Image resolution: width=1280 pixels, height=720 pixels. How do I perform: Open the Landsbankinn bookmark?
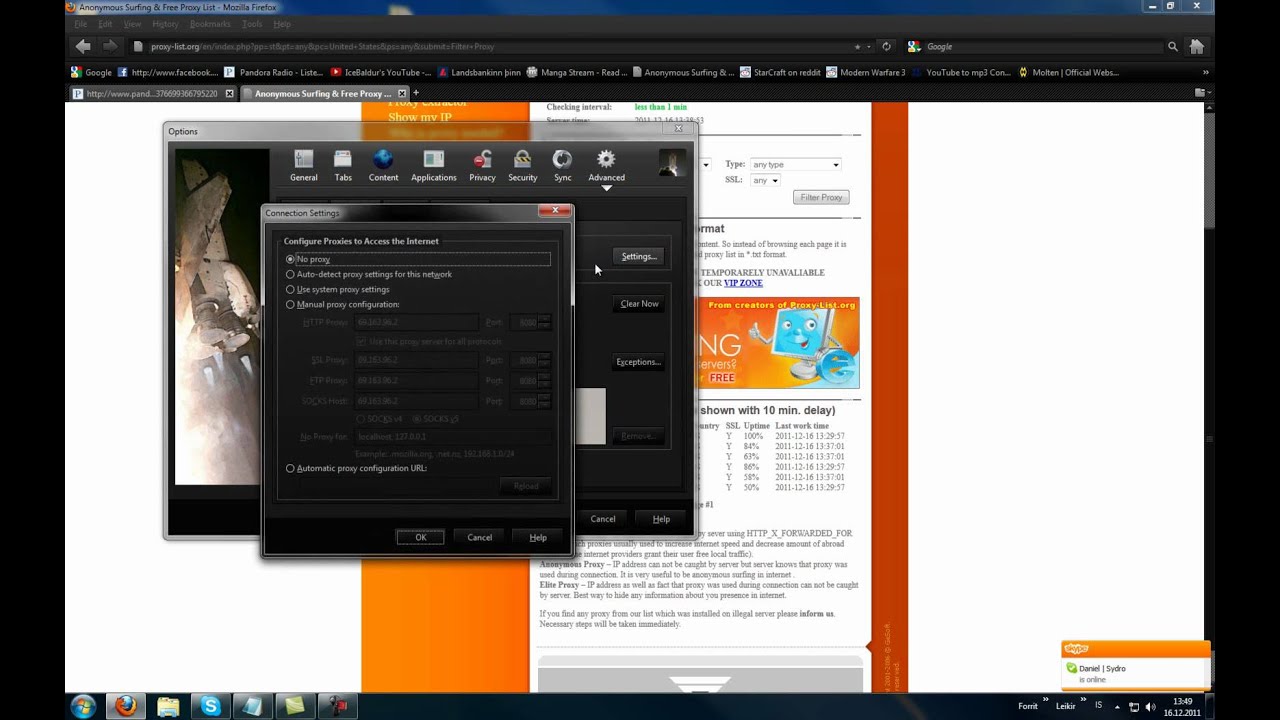480,72
